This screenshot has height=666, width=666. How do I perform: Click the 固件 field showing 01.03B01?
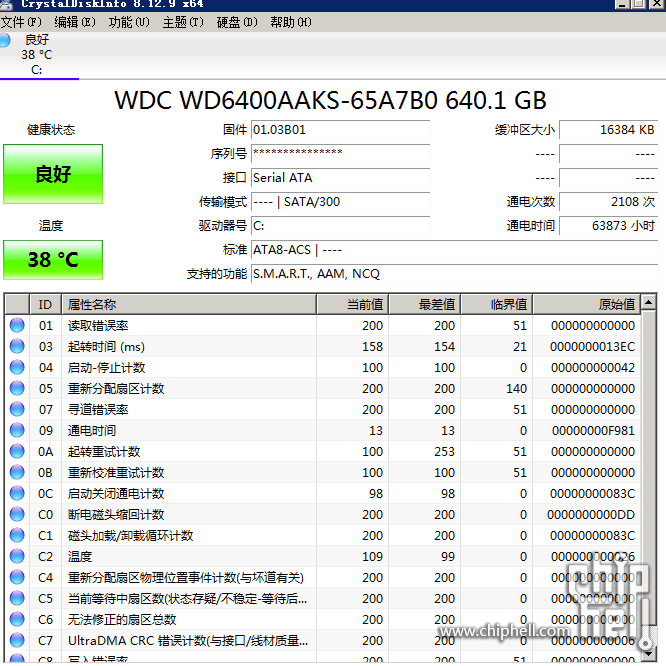[x=341, y=130]
